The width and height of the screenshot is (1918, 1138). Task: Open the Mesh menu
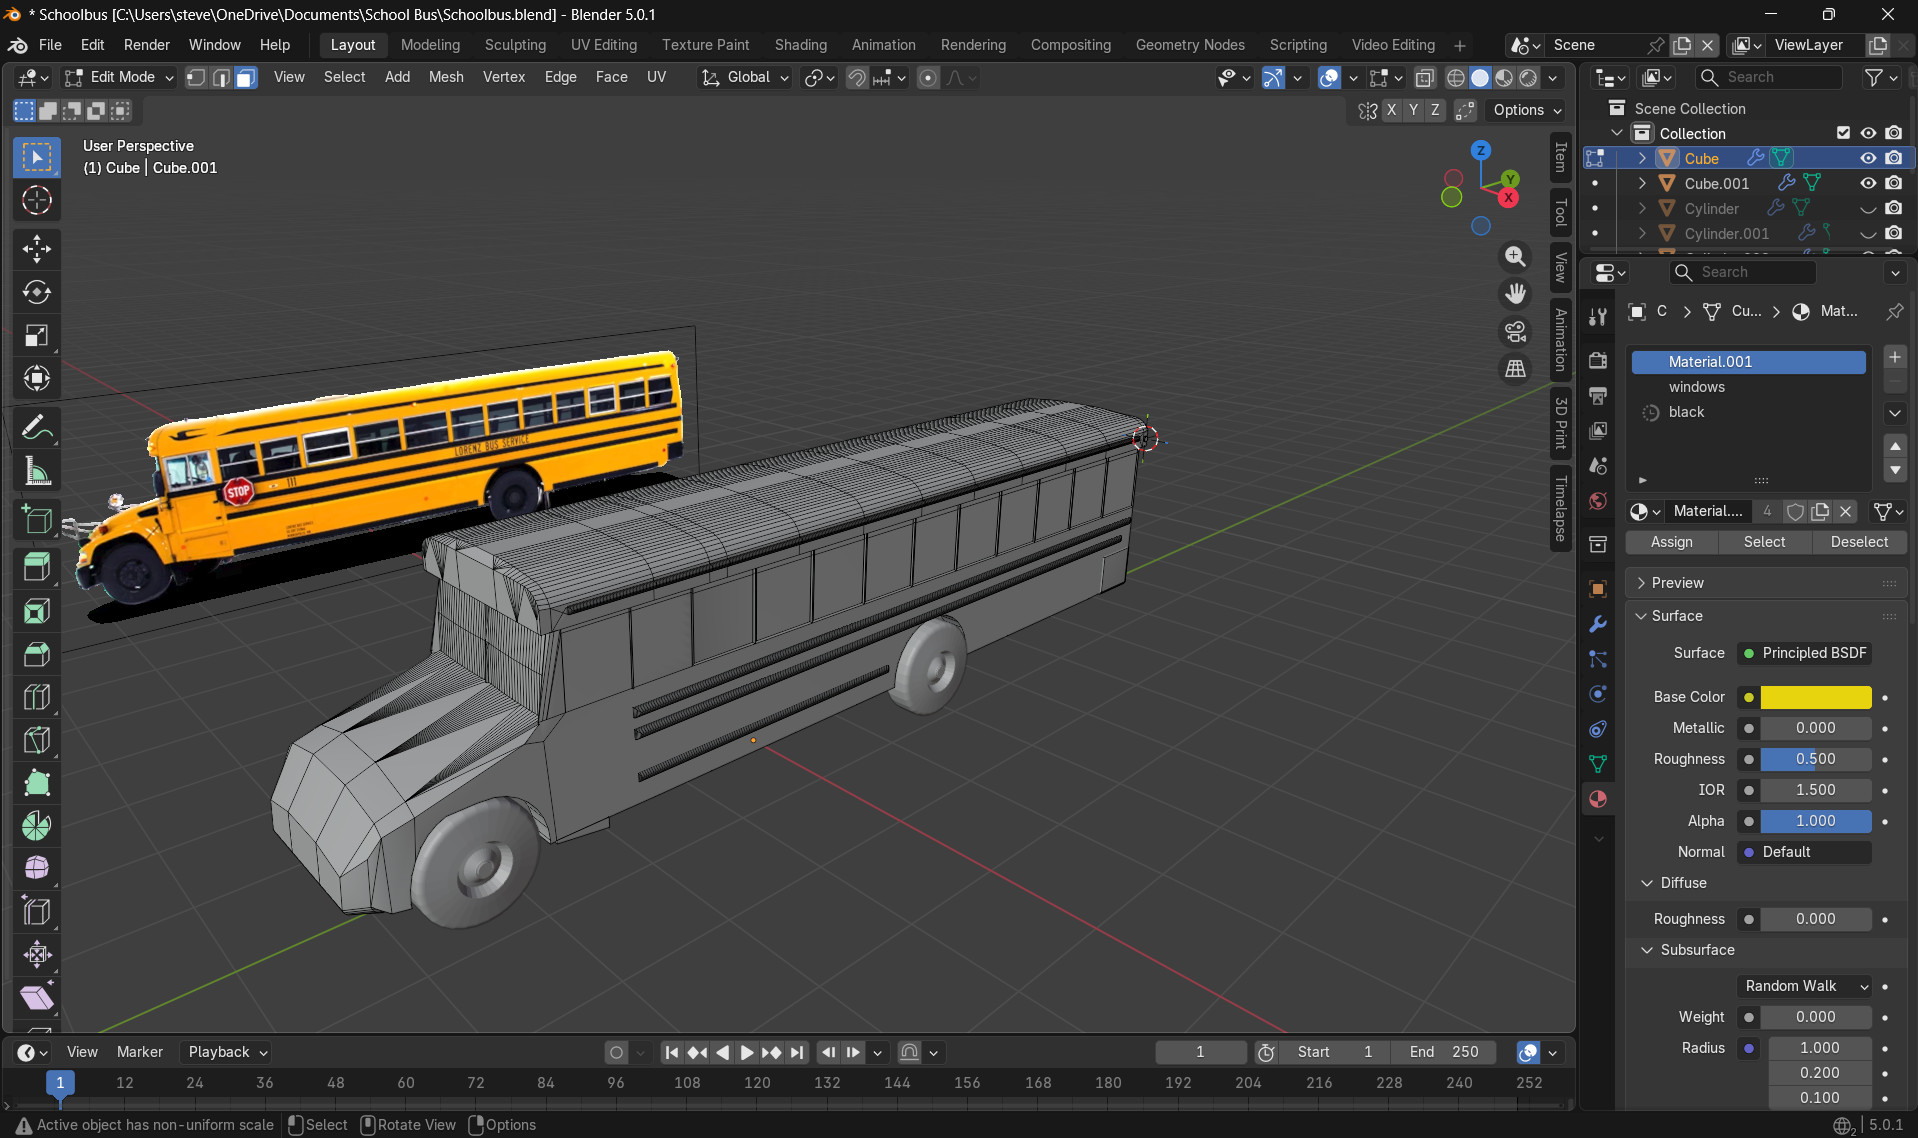[446, 77]
